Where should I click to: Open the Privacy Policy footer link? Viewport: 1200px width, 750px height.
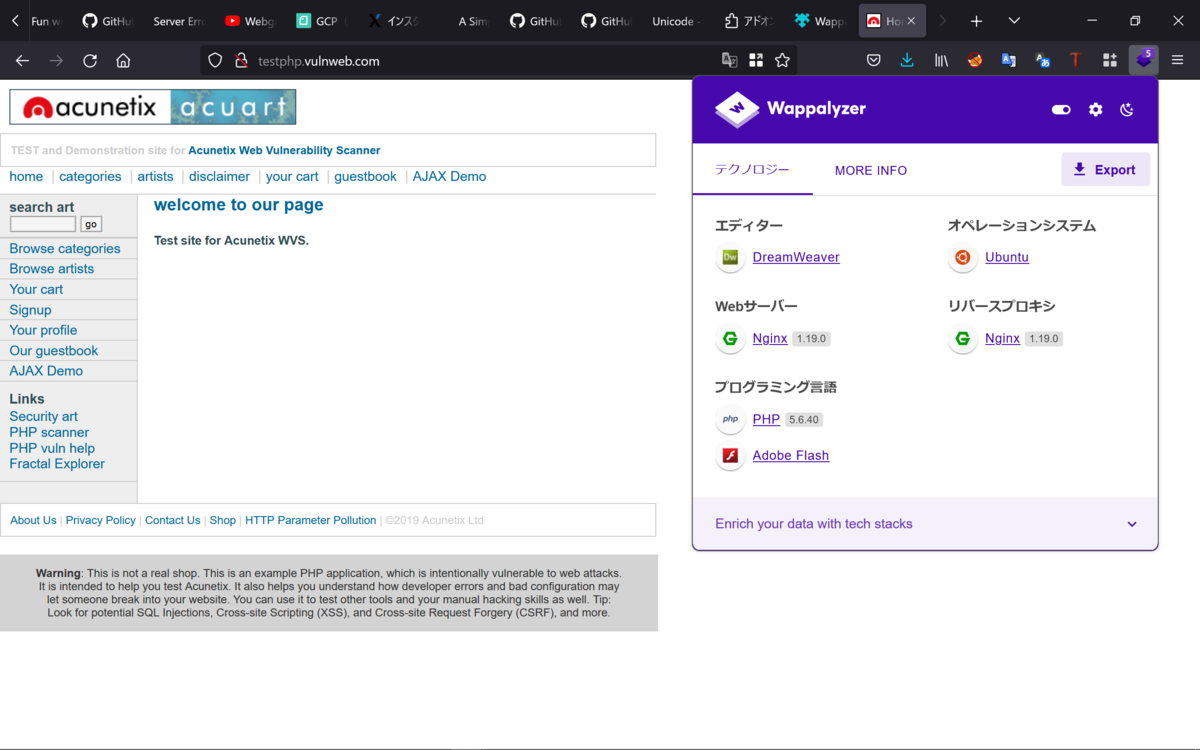100,520
